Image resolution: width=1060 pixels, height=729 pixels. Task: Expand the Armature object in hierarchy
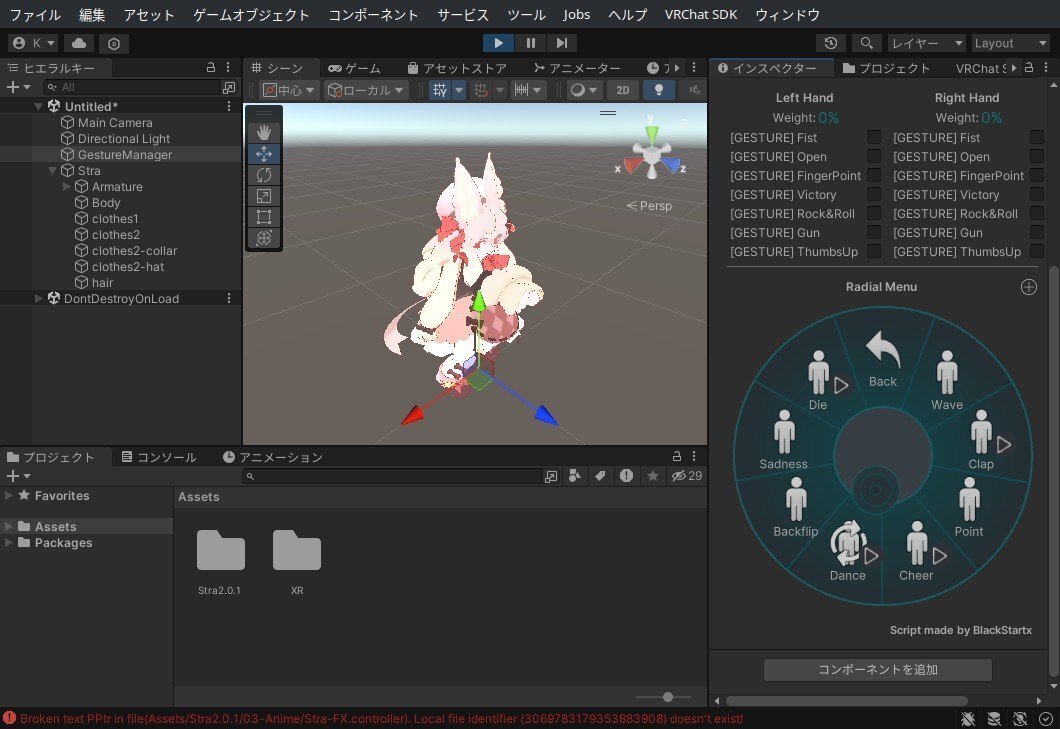coord(66,187)
